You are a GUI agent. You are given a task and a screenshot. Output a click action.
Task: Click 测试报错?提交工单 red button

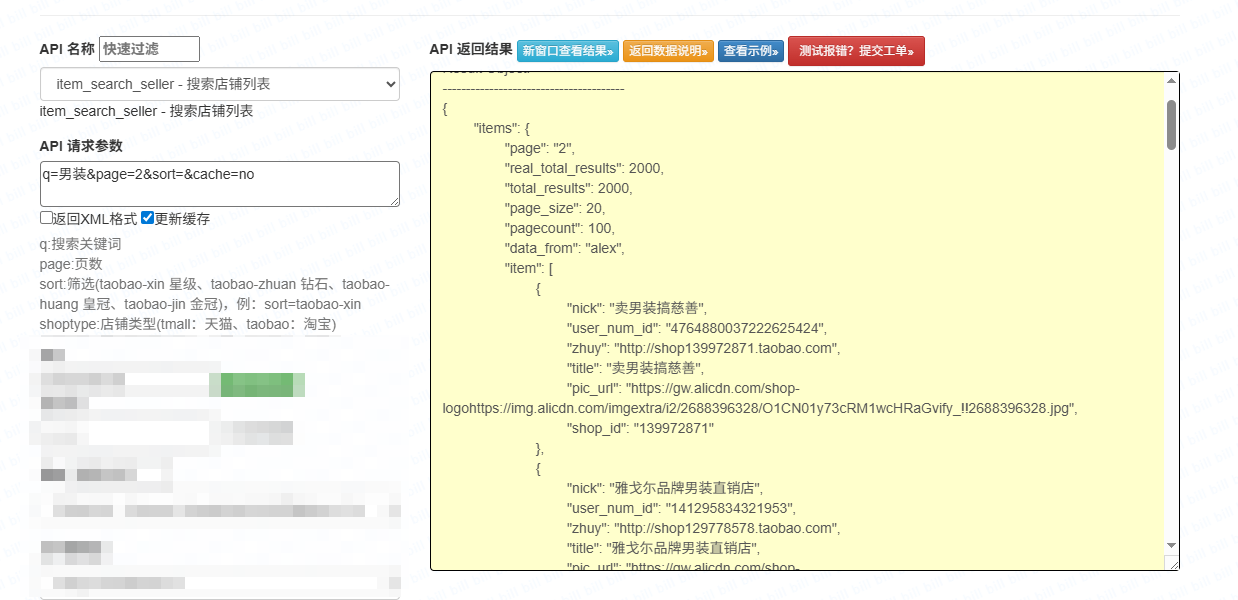click(x=856, y=51)
